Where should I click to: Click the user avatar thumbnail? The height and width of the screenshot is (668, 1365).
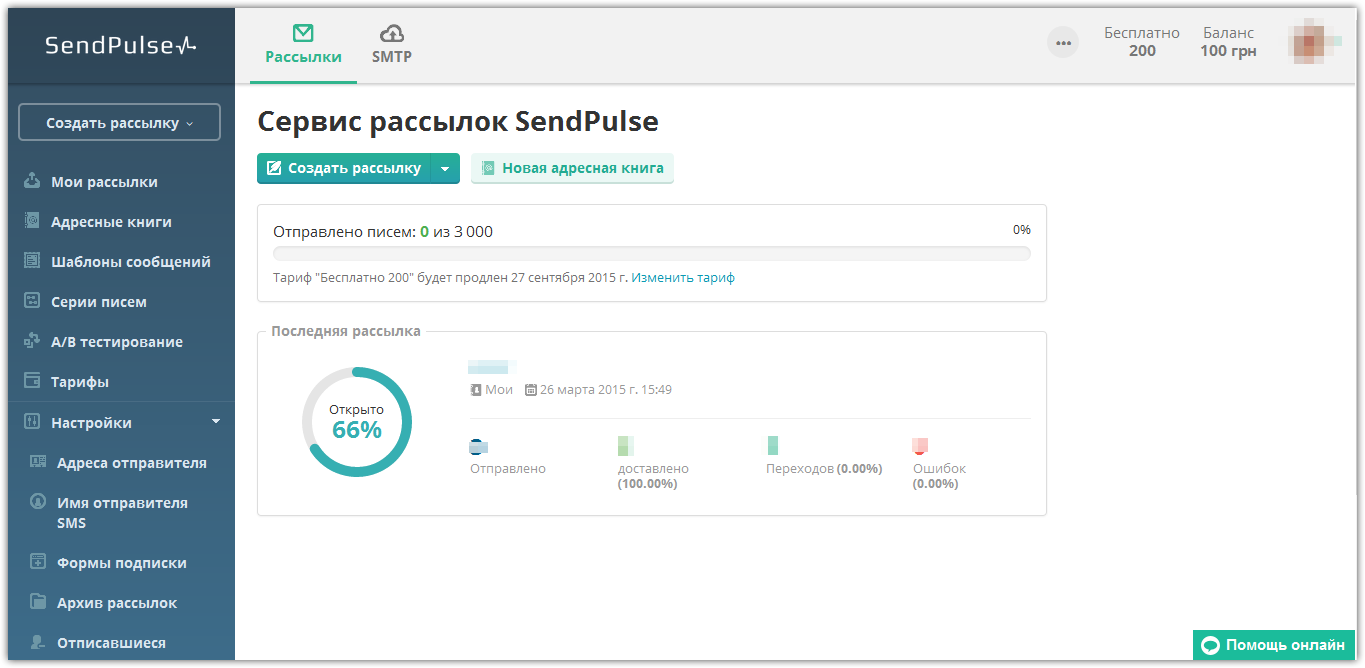[1315, 42]
